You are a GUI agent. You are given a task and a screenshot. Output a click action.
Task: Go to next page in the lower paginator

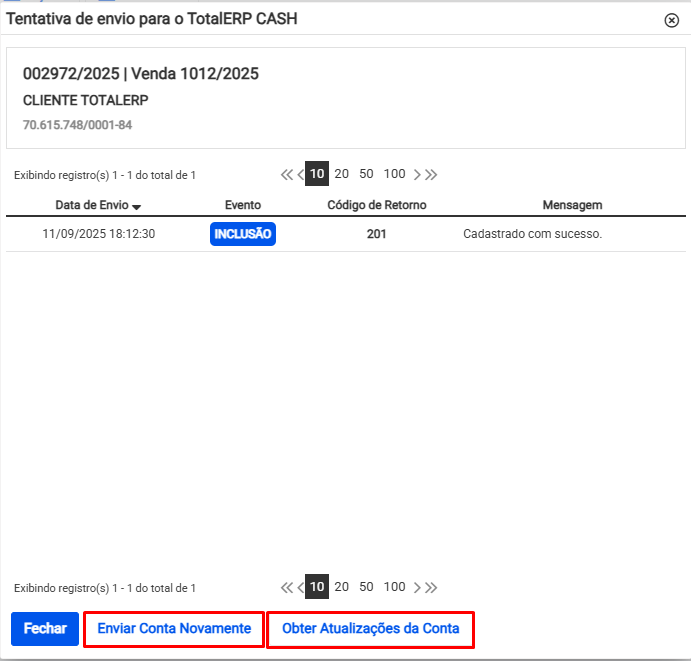(418, 588)
